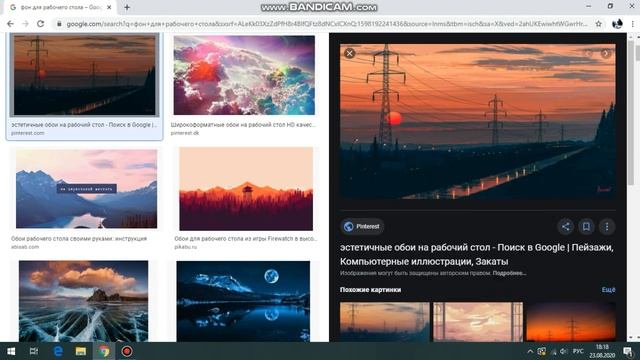Open the Bandicam recorder taskbar icon
The height and width of the screenshot is (360, 640).
pos(127,351)
